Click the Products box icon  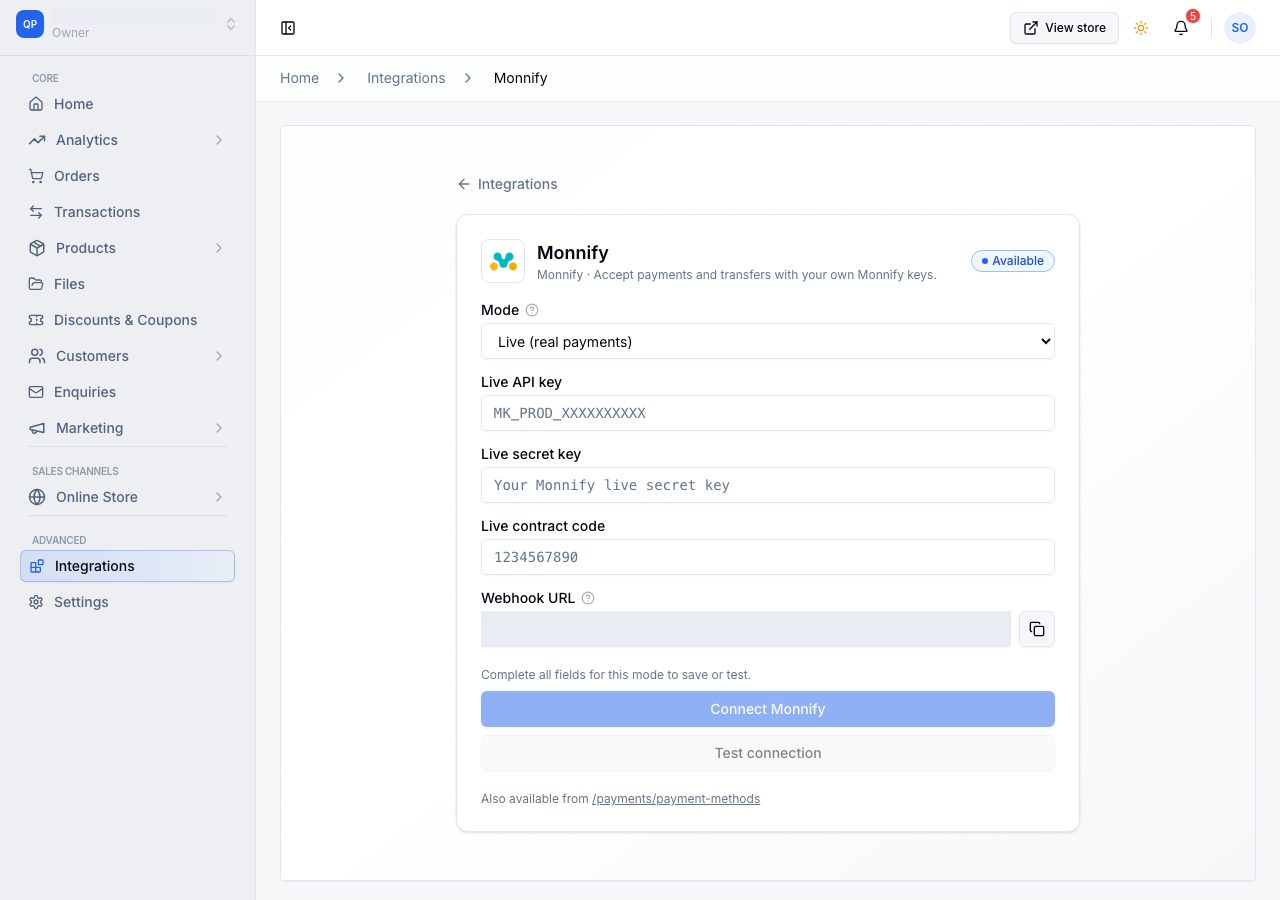pos(37,248)
